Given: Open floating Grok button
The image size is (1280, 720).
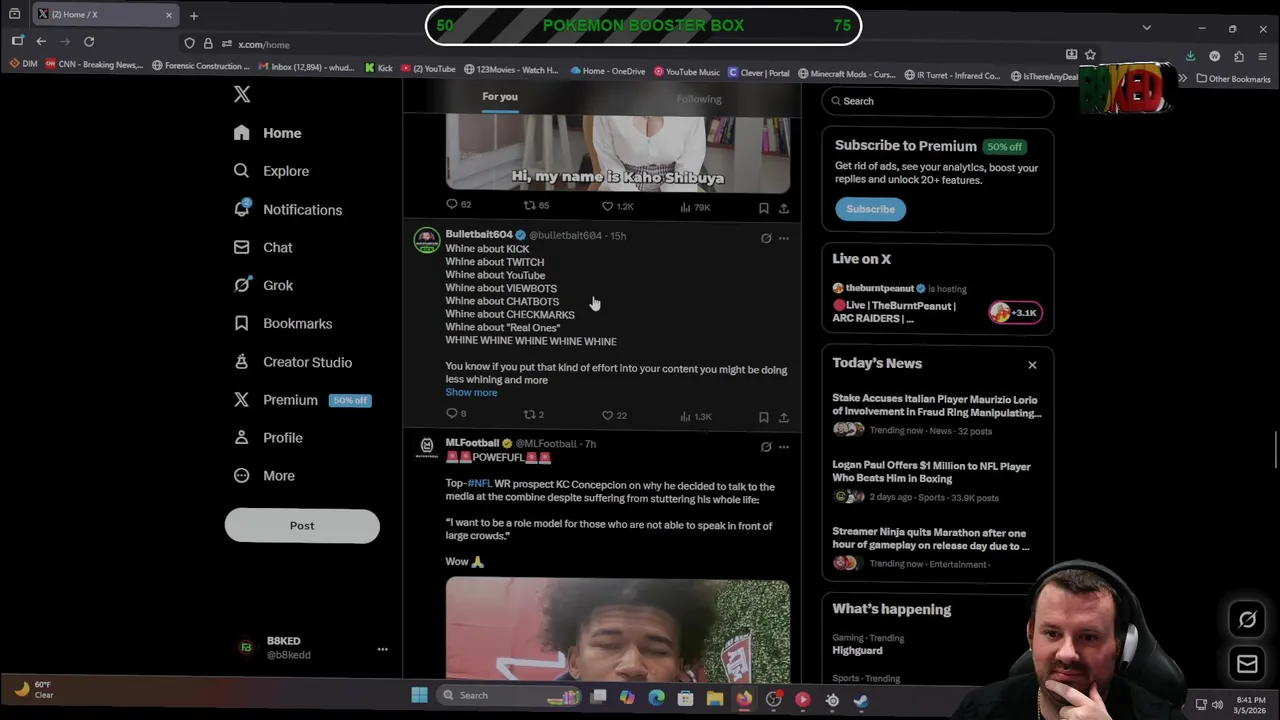Looking at the screenshot, I should click(x=1247, y=620).
